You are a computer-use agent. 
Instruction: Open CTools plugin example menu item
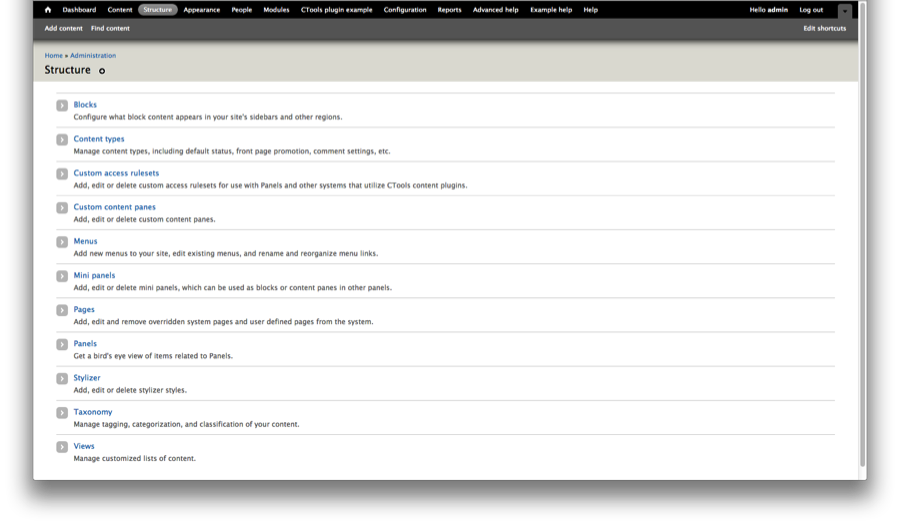[x=336, y=10]
